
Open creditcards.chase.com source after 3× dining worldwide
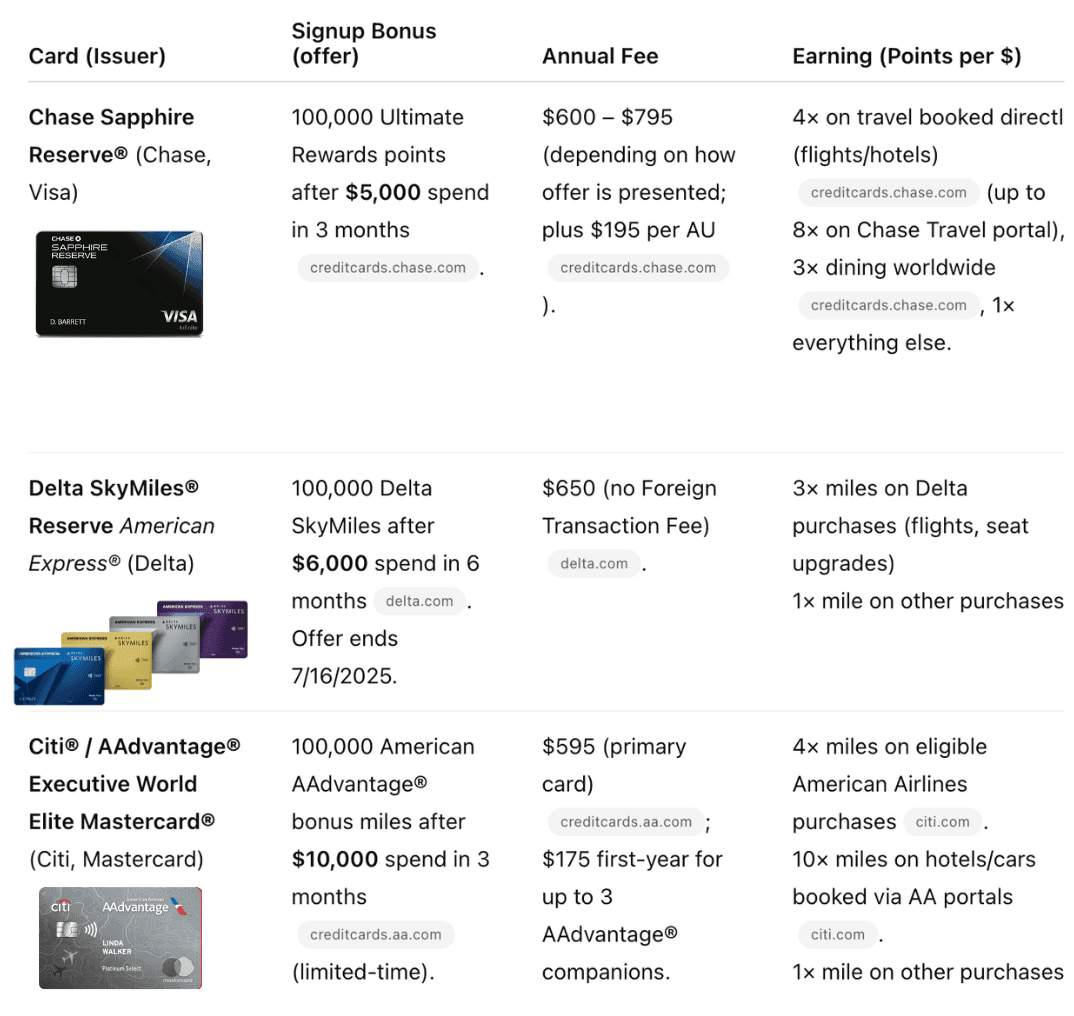coord(888,305)
